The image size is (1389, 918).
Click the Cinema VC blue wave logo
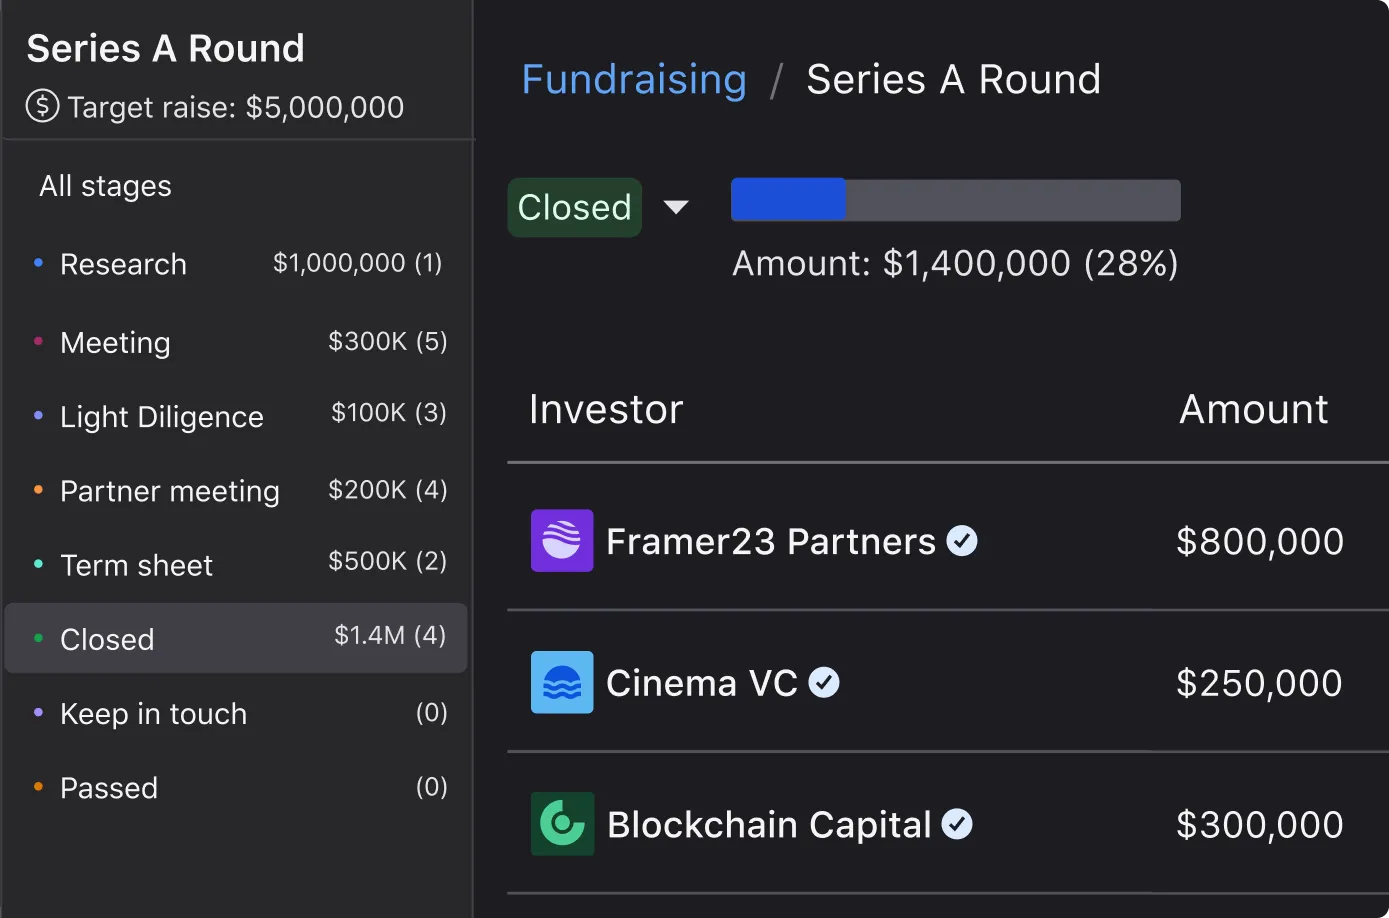561,682
